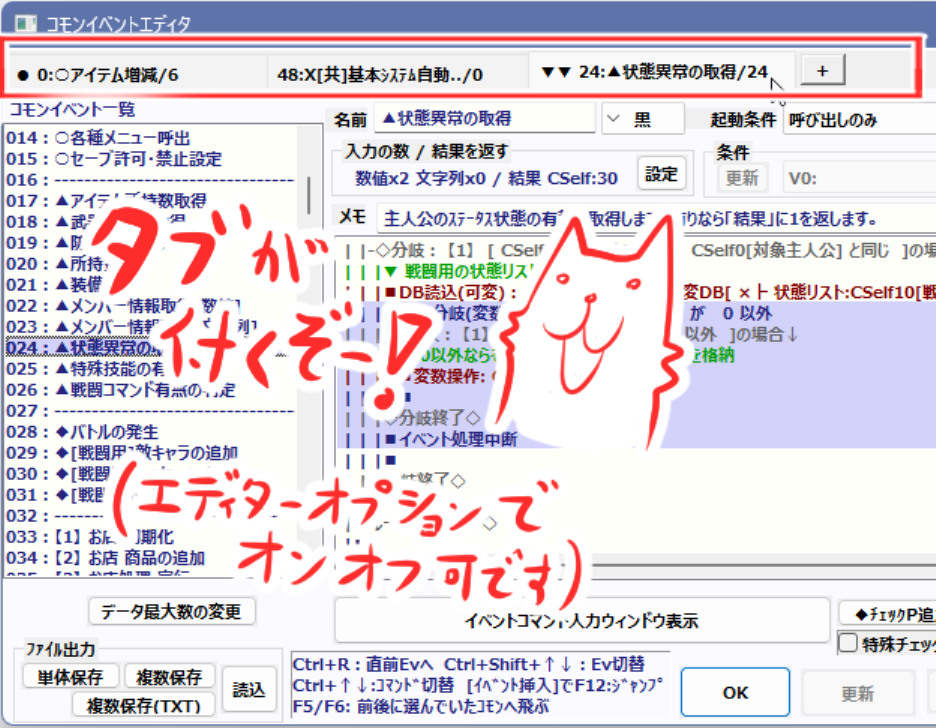Click the 読込 button
This screenshot has width=936, height=728.
pyautogui.click(x=249, y=689)
